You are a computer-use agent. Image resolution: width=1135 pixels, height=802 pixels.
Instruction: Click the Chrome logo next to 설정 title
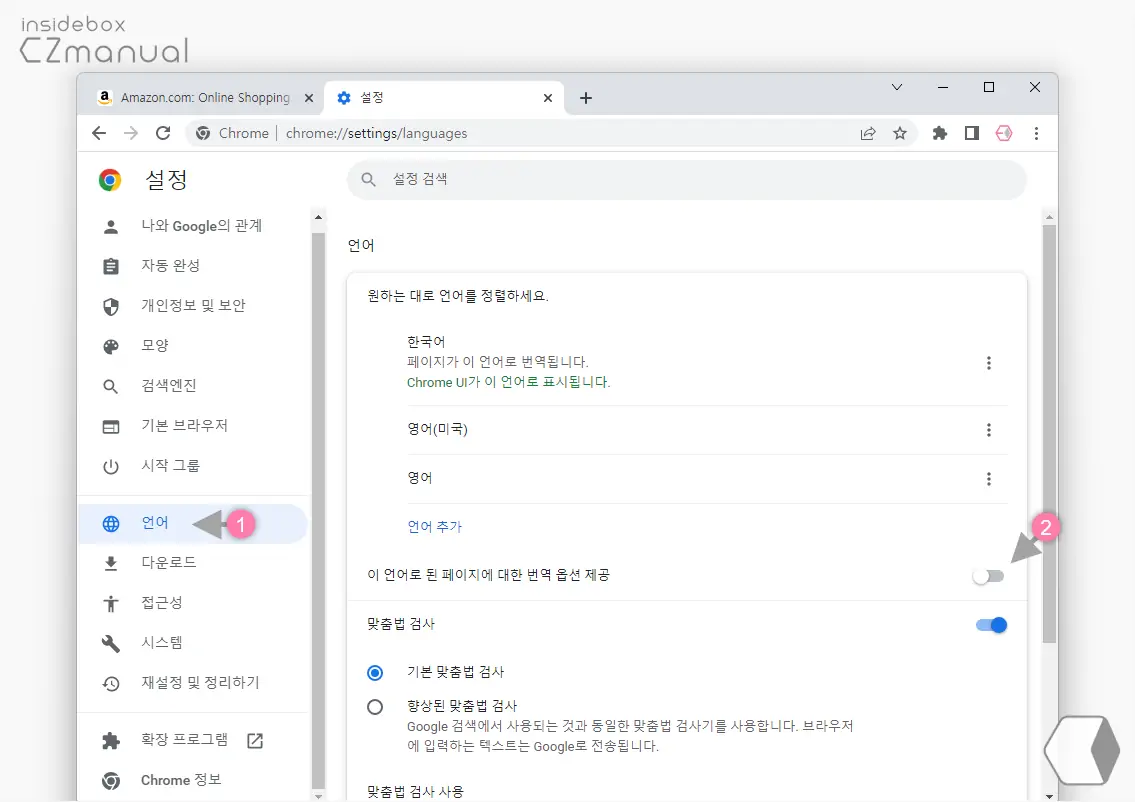110,180
